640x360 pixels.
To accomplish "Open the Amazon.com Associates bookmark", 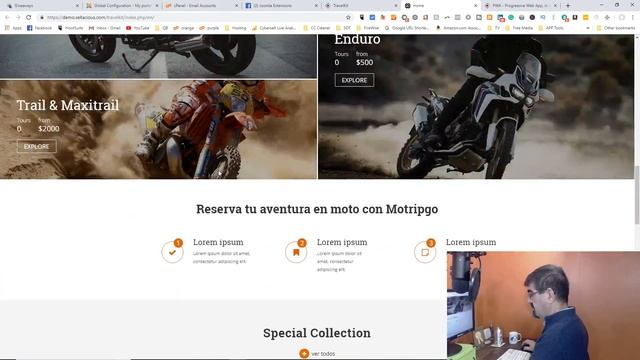I will click(458, 28).
